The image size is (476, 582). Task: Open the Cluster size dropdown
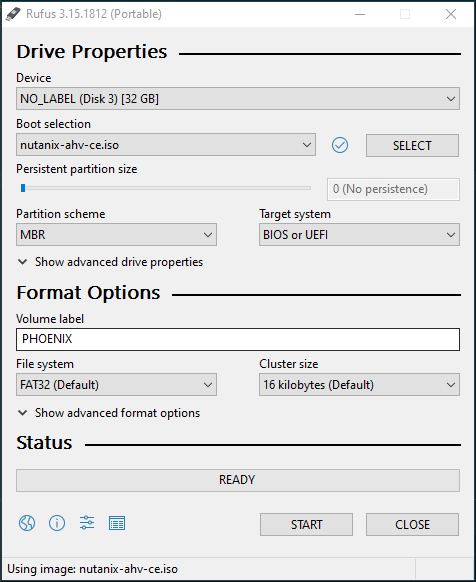coord(359,385)
